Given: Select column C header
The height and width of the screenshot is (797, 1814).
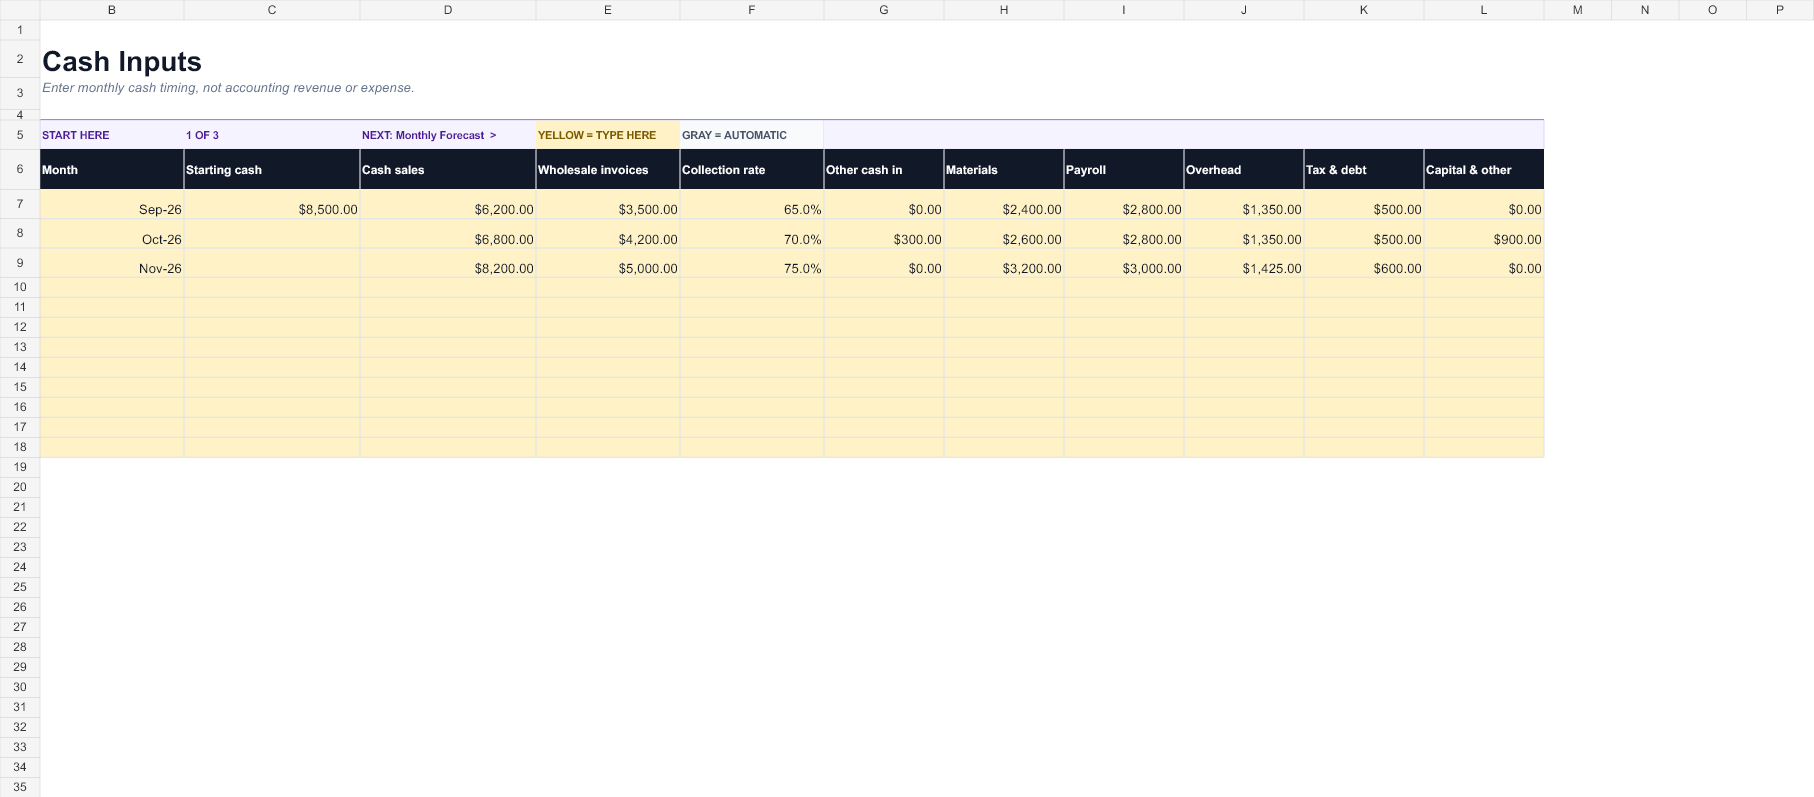Looking at the screenshot, I should [x=272, y=10].
